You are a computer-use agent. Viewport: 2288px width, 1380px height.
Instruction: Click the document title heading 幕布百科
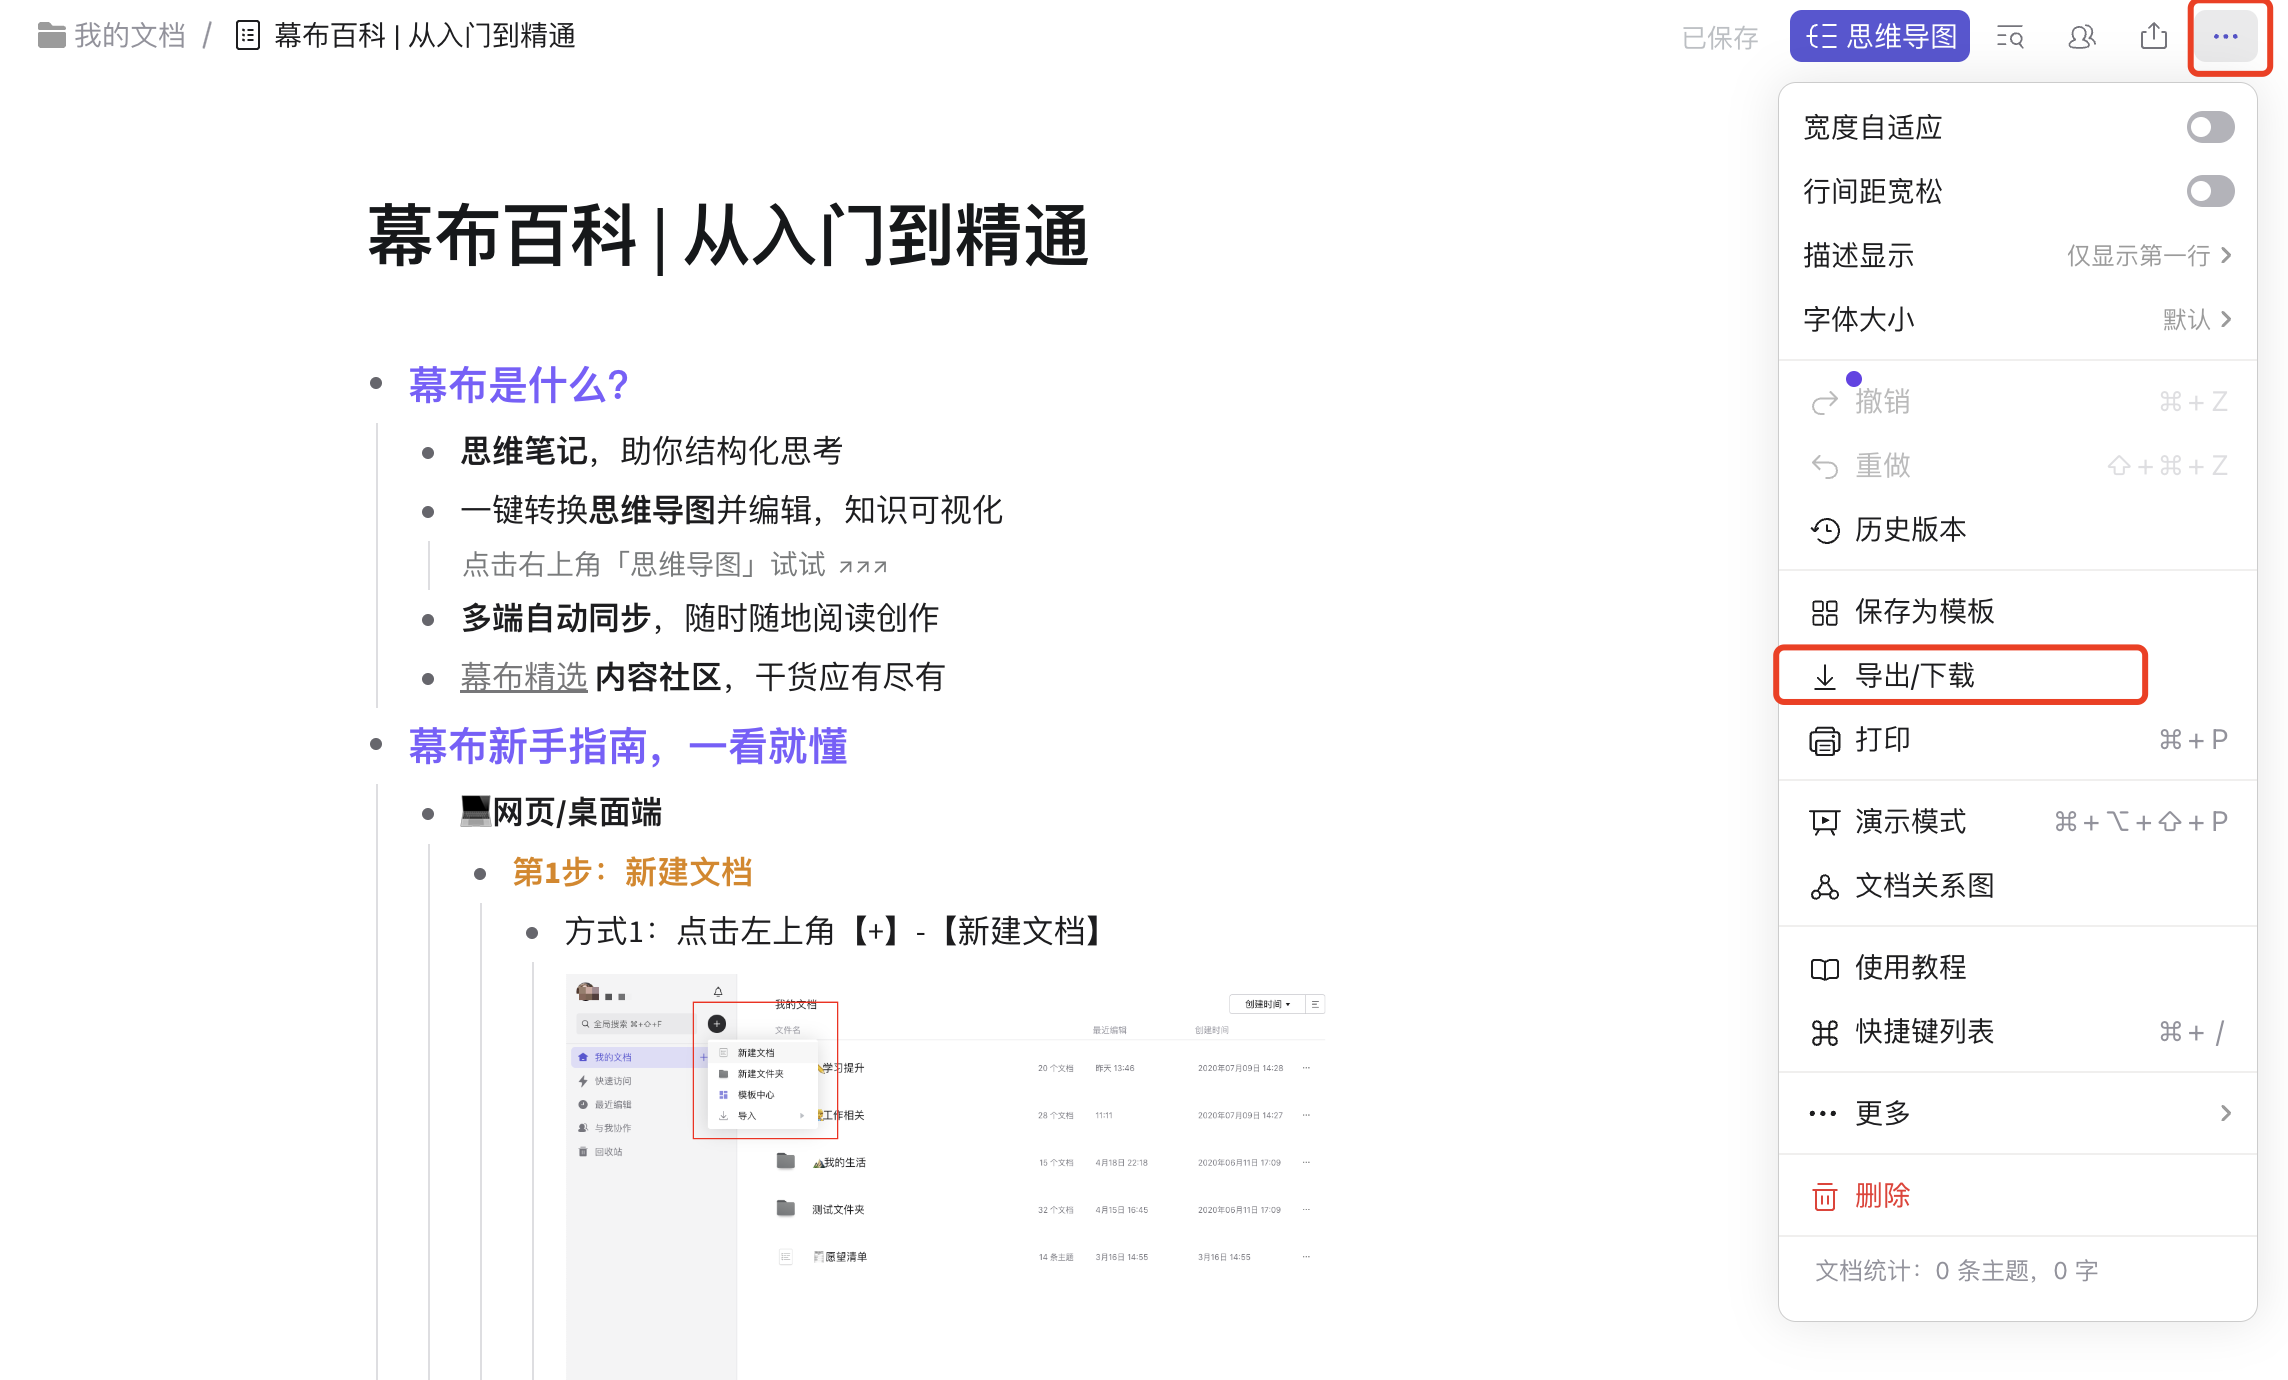728,236
